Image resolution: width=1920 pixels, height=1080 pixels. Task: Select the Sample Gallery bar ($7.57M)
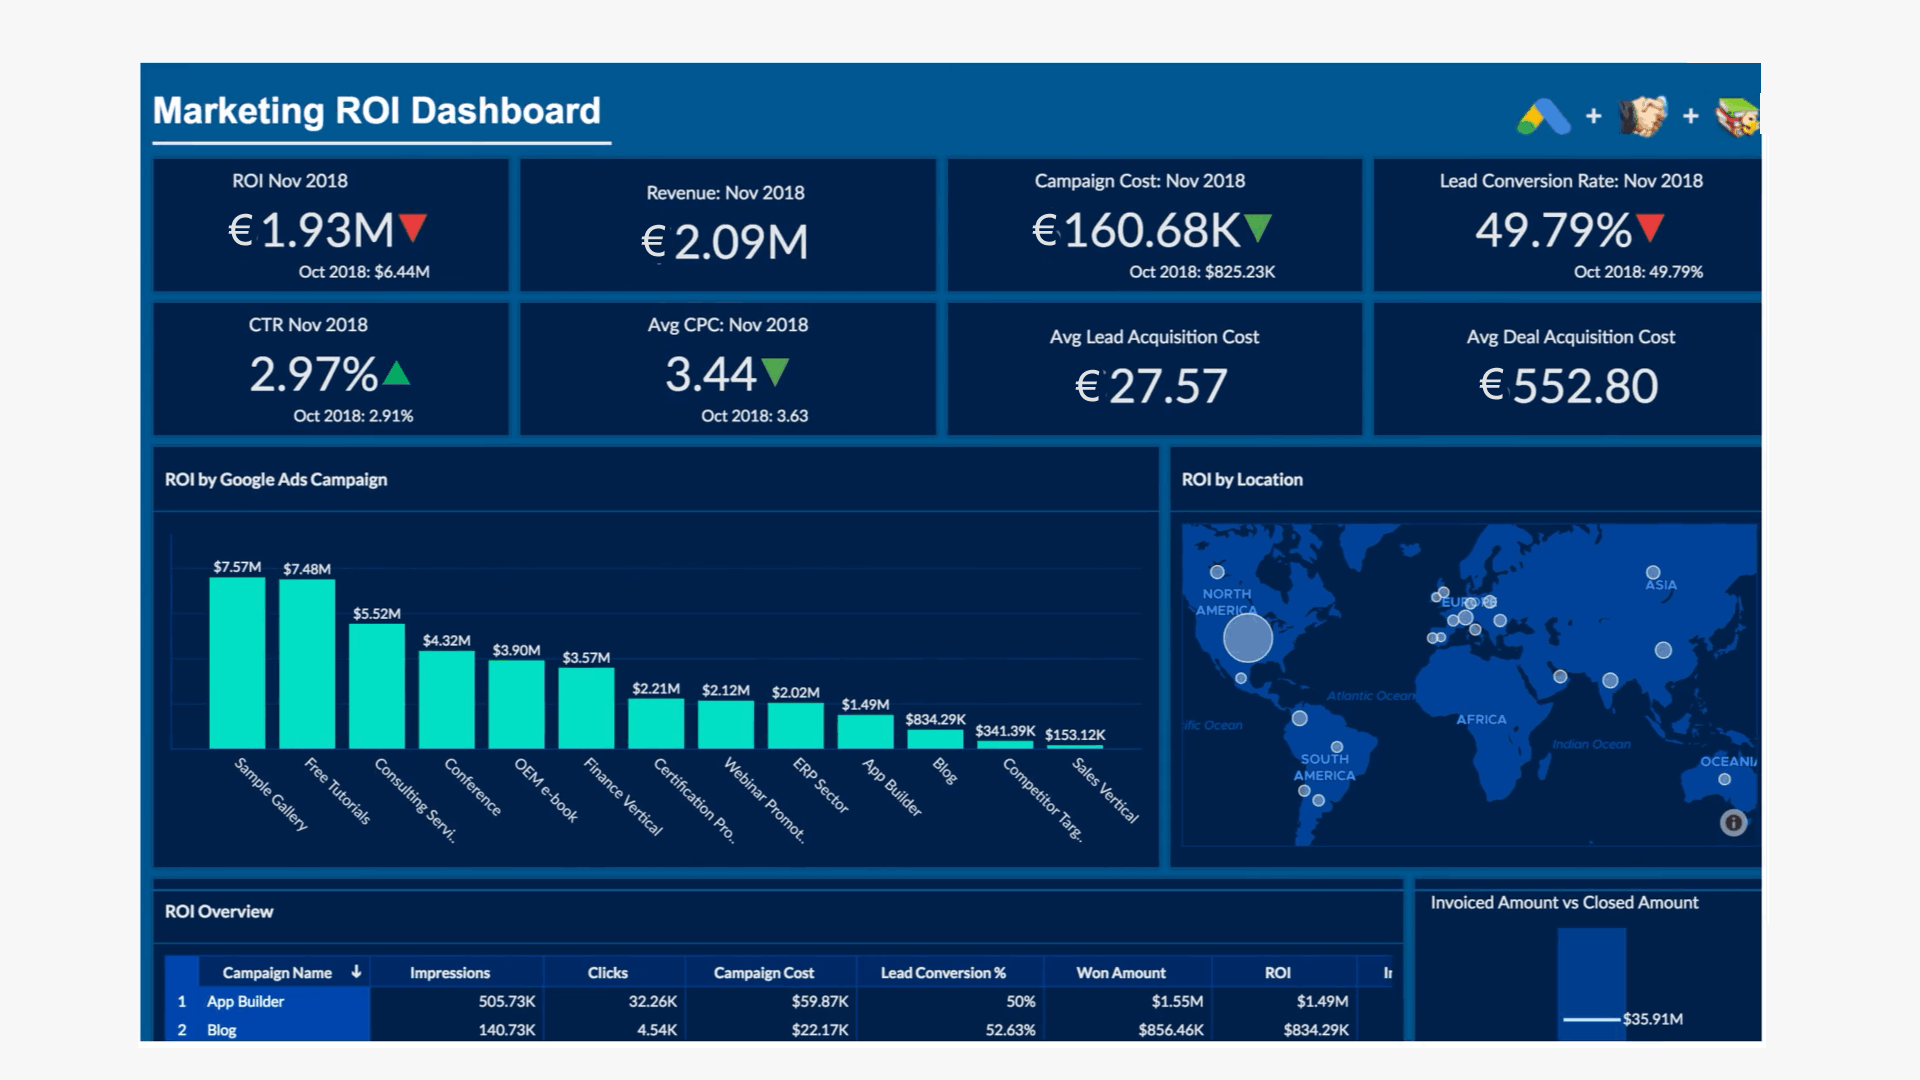tap(237, 663)
